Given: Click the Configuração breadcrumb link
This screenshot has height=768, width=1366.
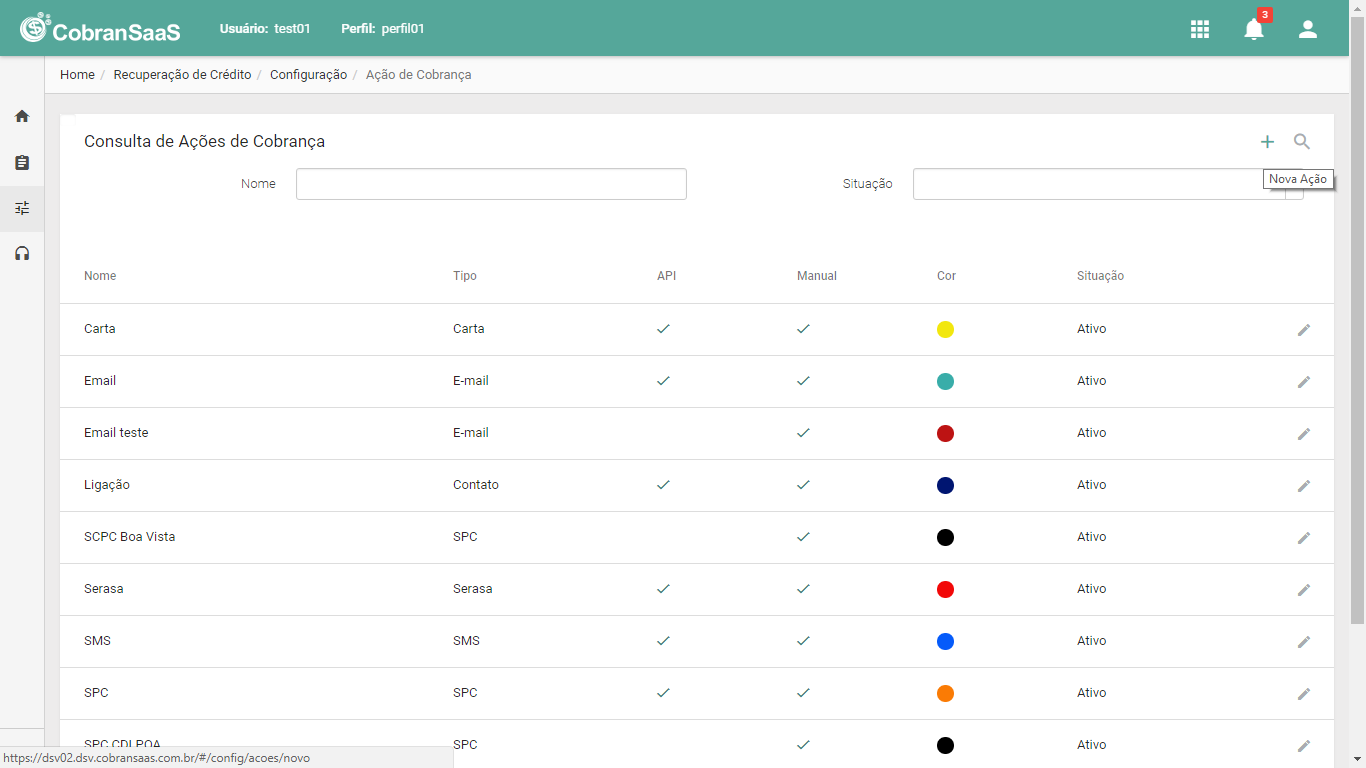Looking at the screenshot, I should pos(308,75).
